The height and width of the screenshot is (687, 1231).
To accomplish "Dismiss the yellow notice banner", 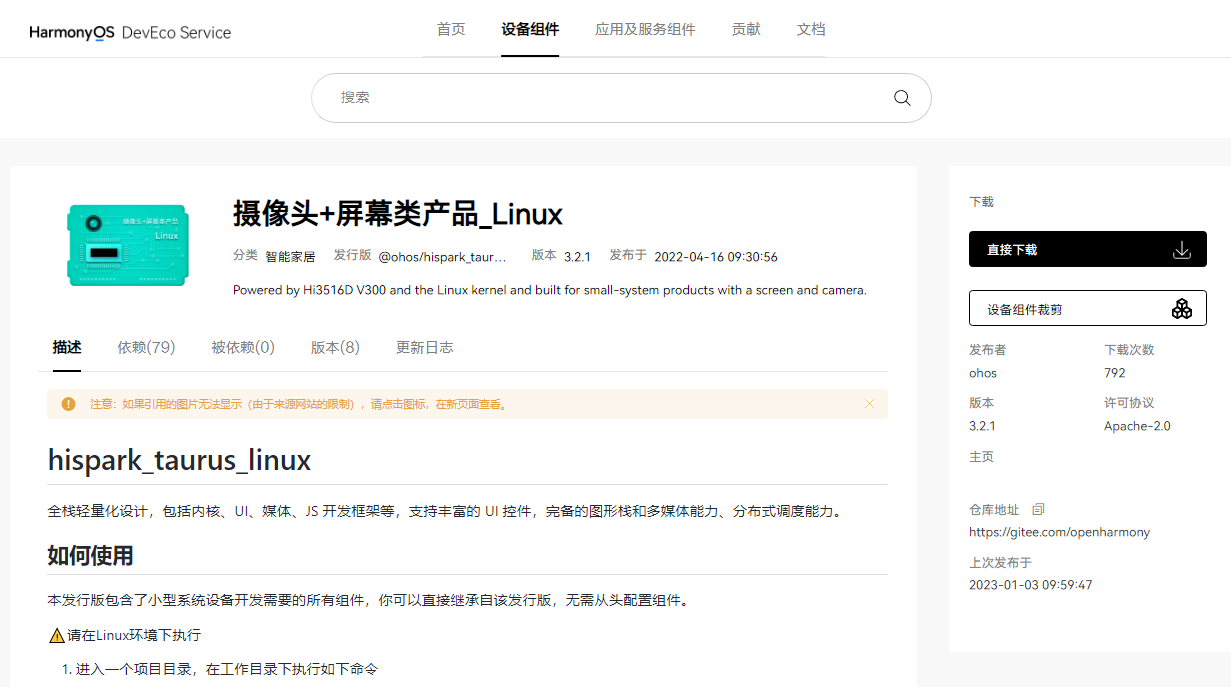I will pyautogui.click(x=869, y=403).
